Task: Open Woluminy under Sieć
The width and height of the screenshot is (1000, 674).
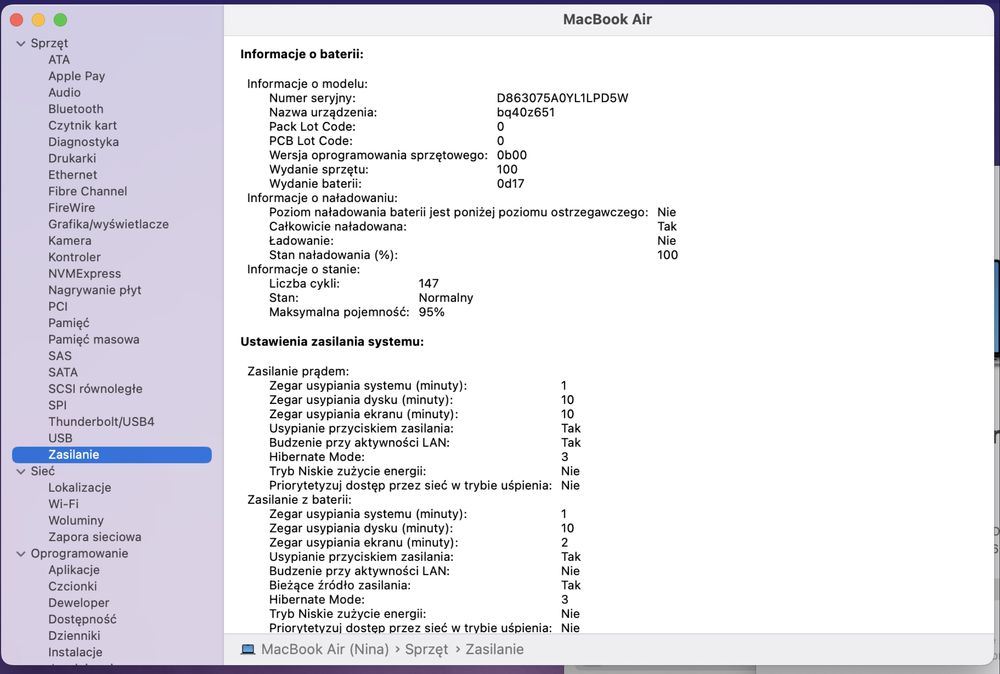Action: click(76, 520)
